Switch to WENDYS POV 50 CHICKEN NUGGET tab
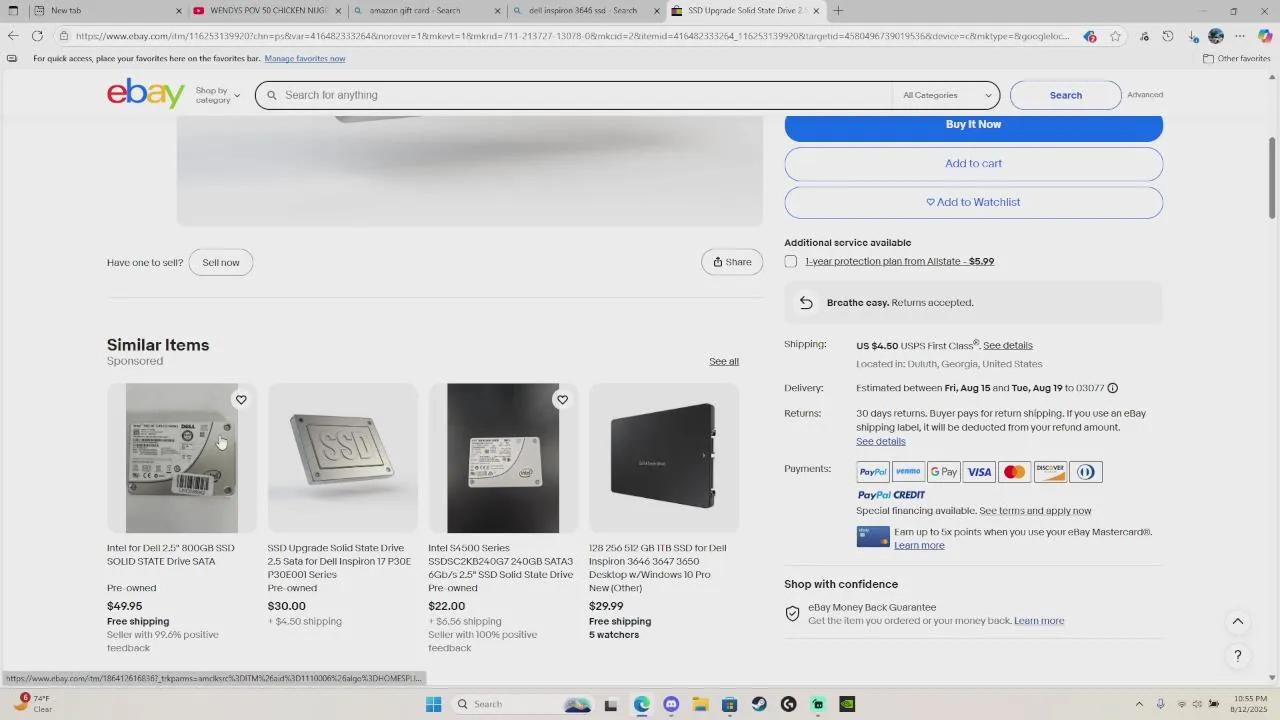 tap(266, 11)
